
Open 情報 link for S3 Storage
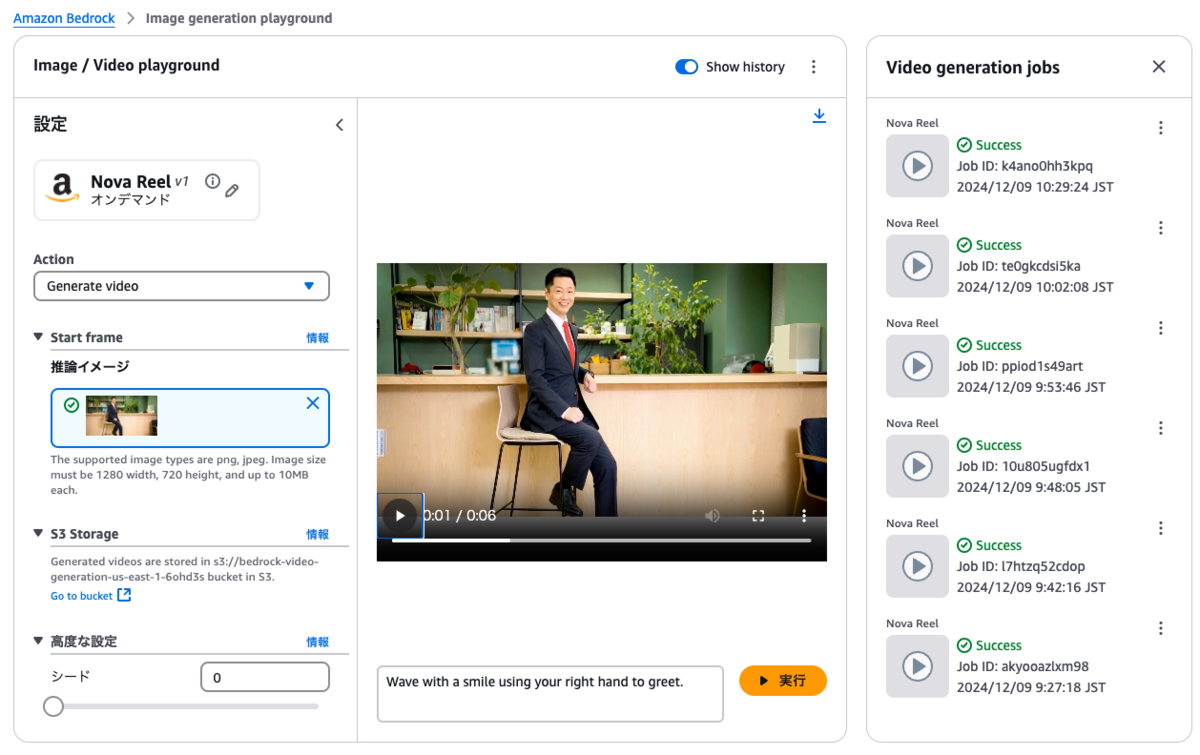pyautogui.click(x=317, y=535)
